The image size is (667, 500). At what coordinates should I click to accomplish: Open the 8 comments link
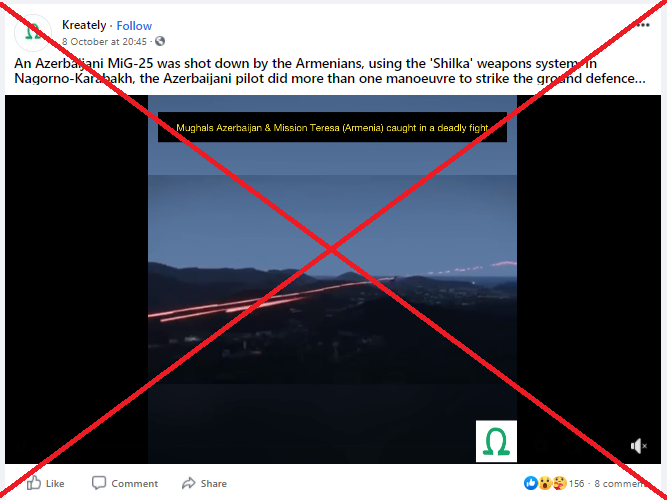621,483
